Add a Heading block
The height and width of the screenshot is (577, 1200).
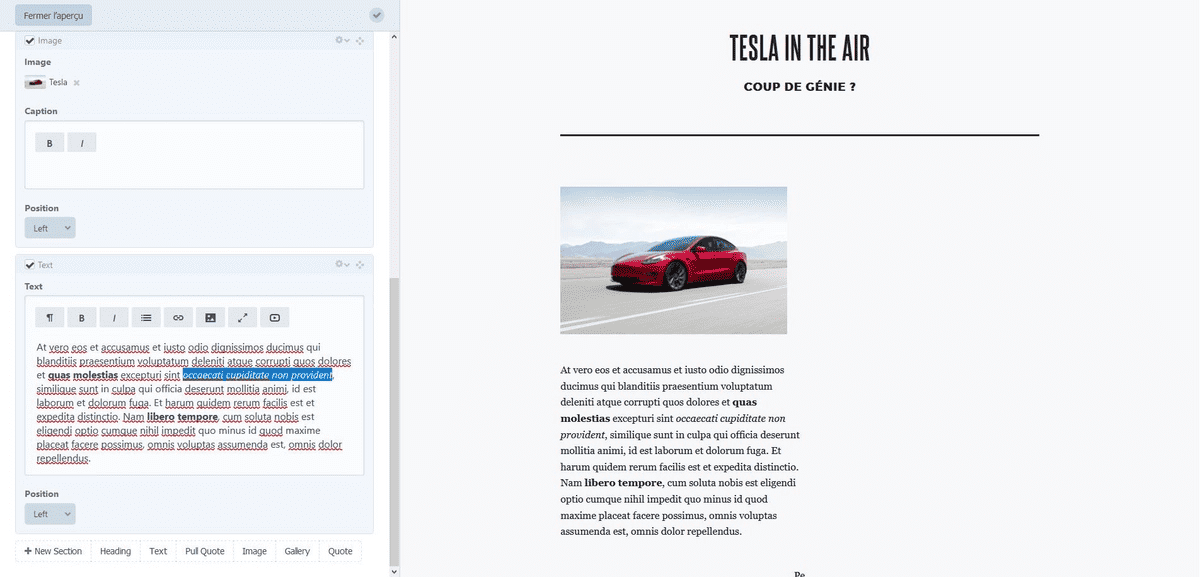pyautogui.click(x=116, y=551)
